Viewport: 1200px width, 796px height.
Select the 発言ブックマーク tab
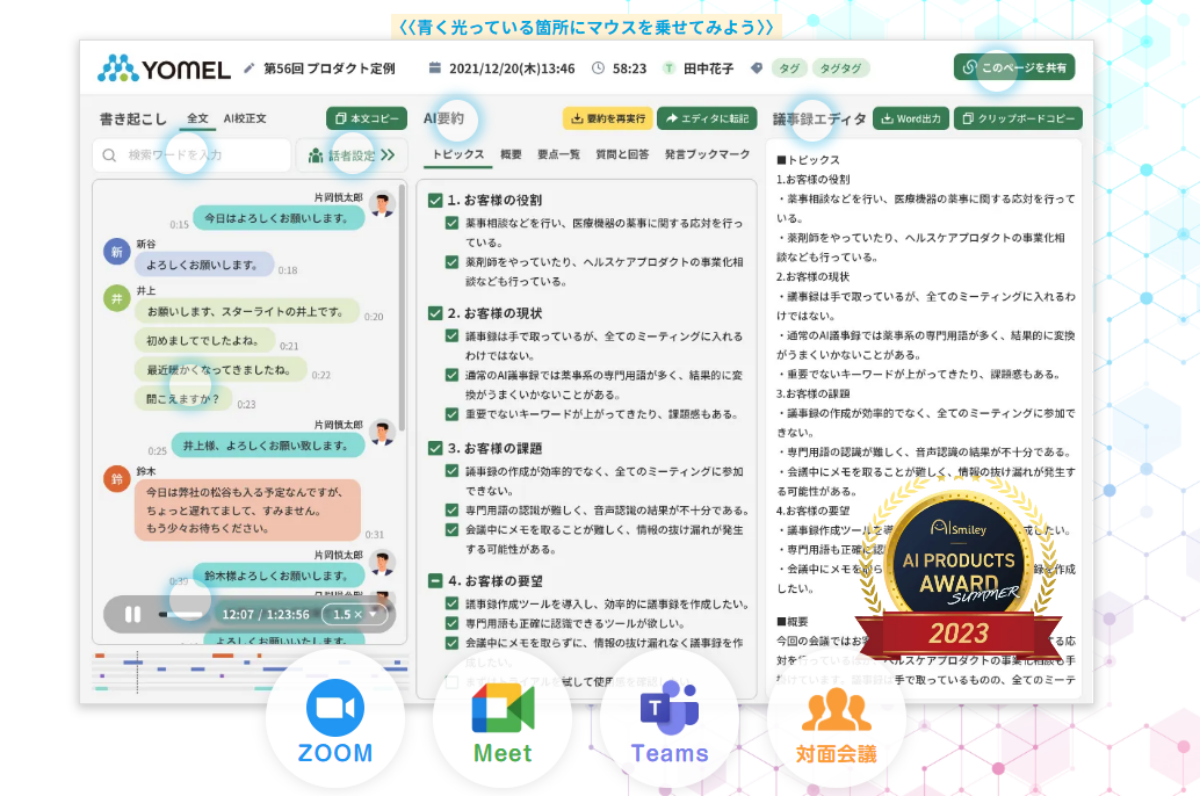(707, 154)
